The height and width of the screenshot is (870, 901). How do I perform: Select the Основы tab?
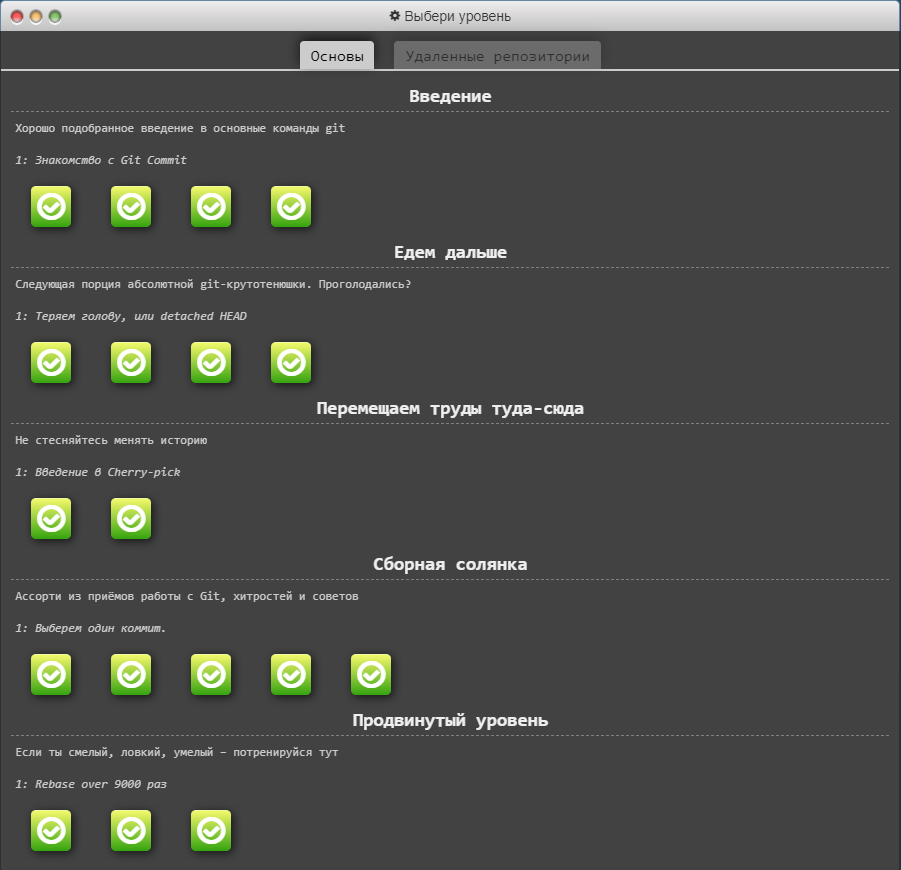pos(337,56)
